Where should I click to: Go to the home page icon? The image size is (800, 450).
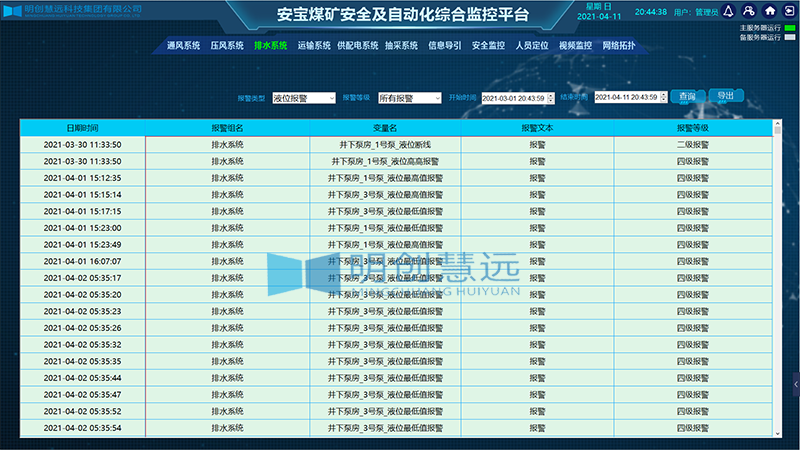click(769, 11)
